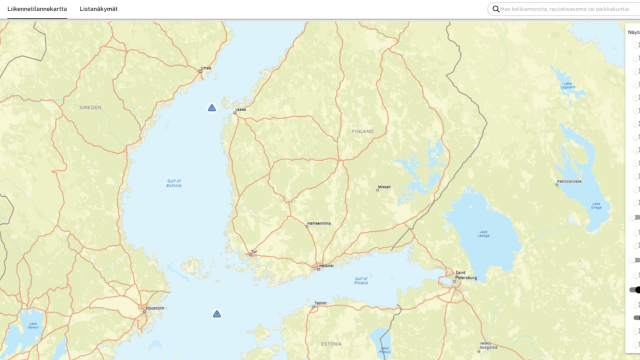The image size is (640, 360).
Task: Click the Mikkeli city marker
Action: (378, 190)
